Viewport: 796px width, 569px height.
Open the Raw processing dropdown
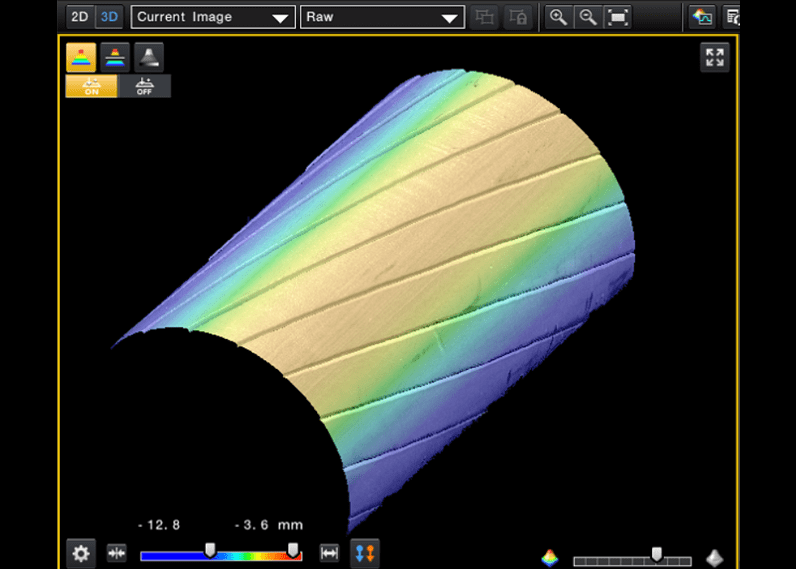382,17
